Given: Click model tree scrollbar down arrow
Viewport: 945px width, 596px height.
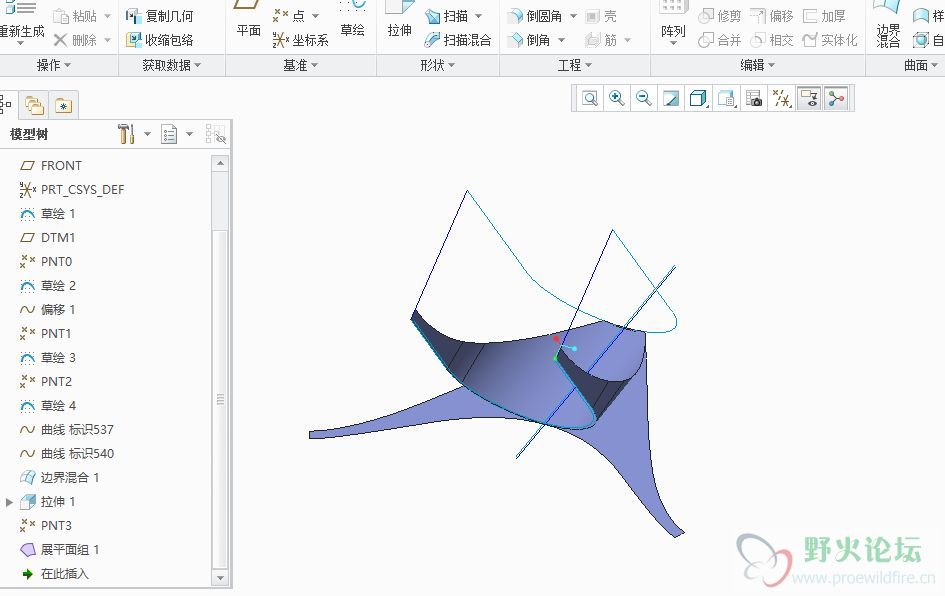Looking at the screenshot, I should point(220,578).
